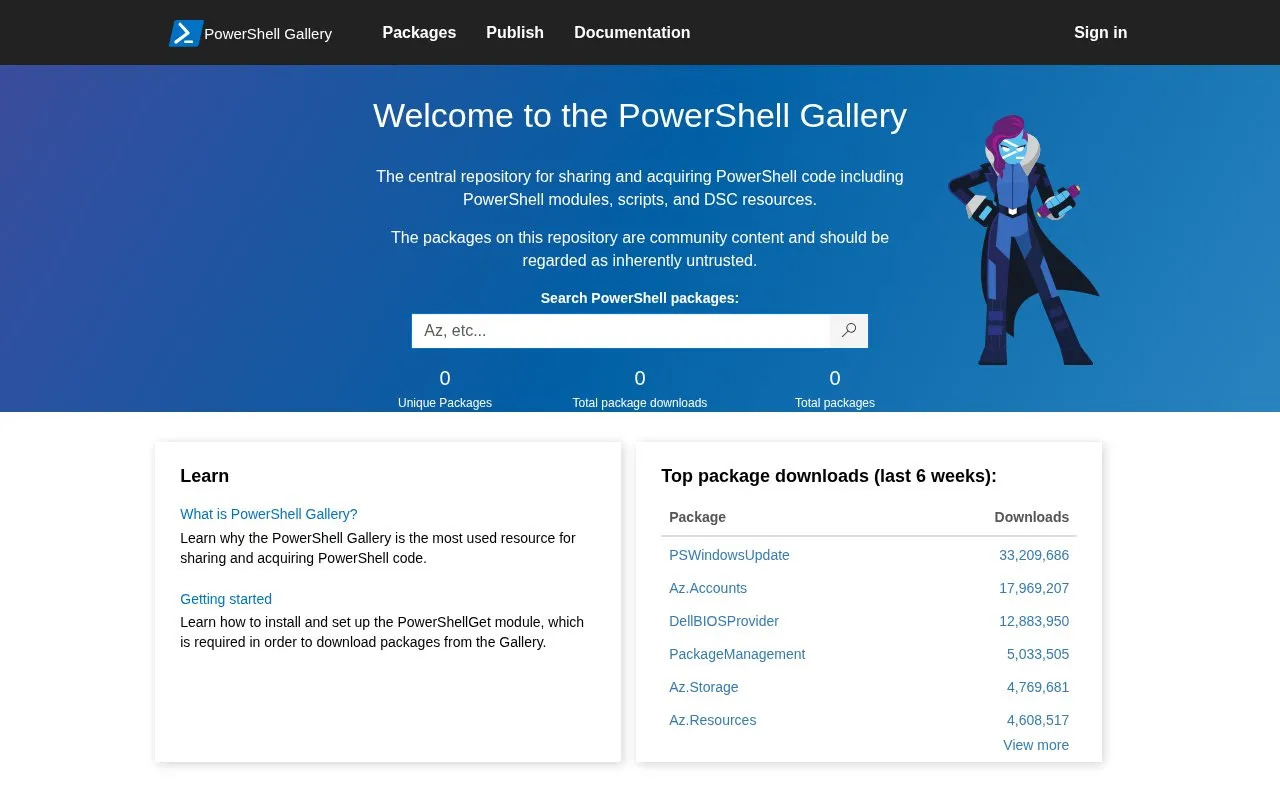Click the magnifying glass search icon
Viewport: 1280px width, 800px height.
click(x=849, y=331)
